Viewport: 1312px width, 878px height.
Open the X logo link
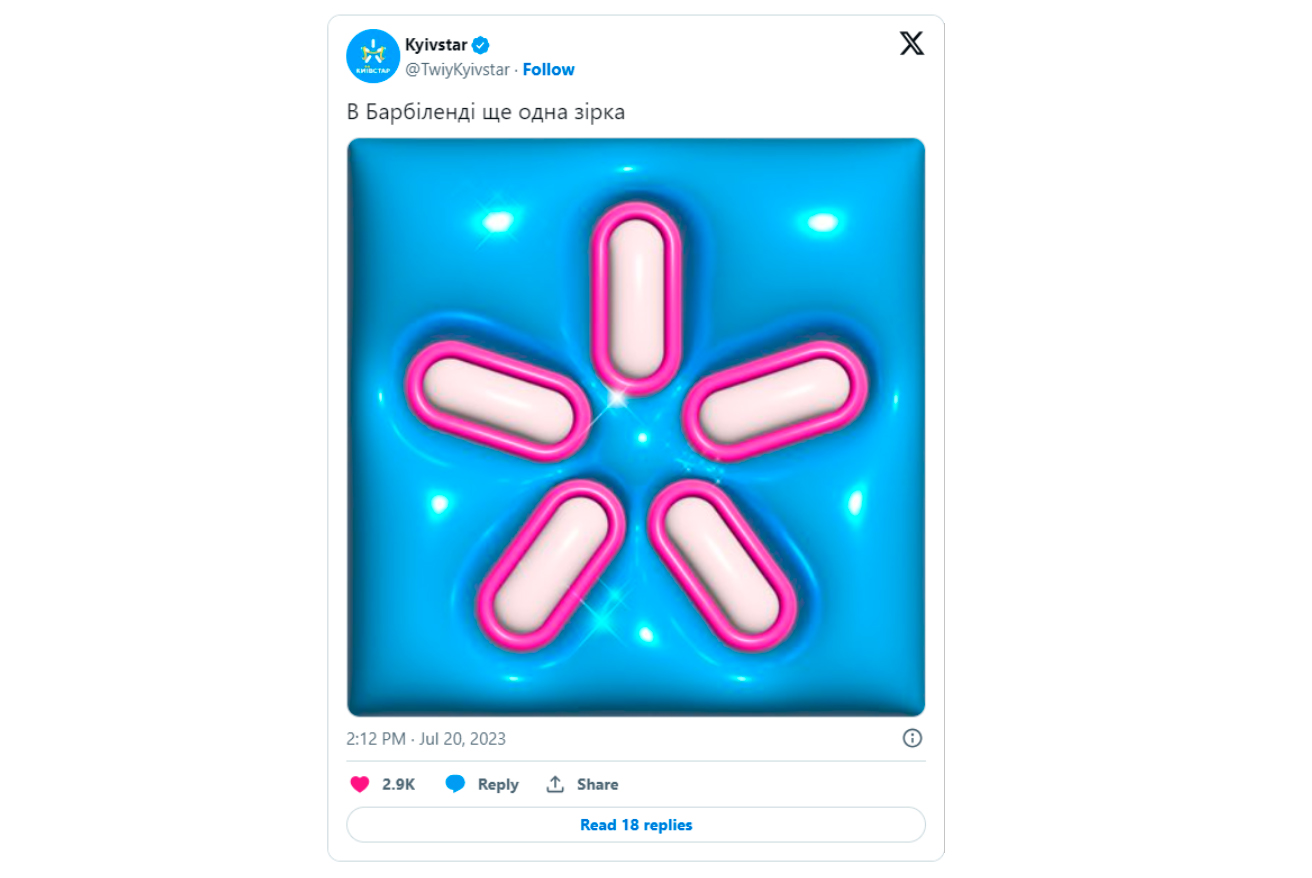pos(911,43)
